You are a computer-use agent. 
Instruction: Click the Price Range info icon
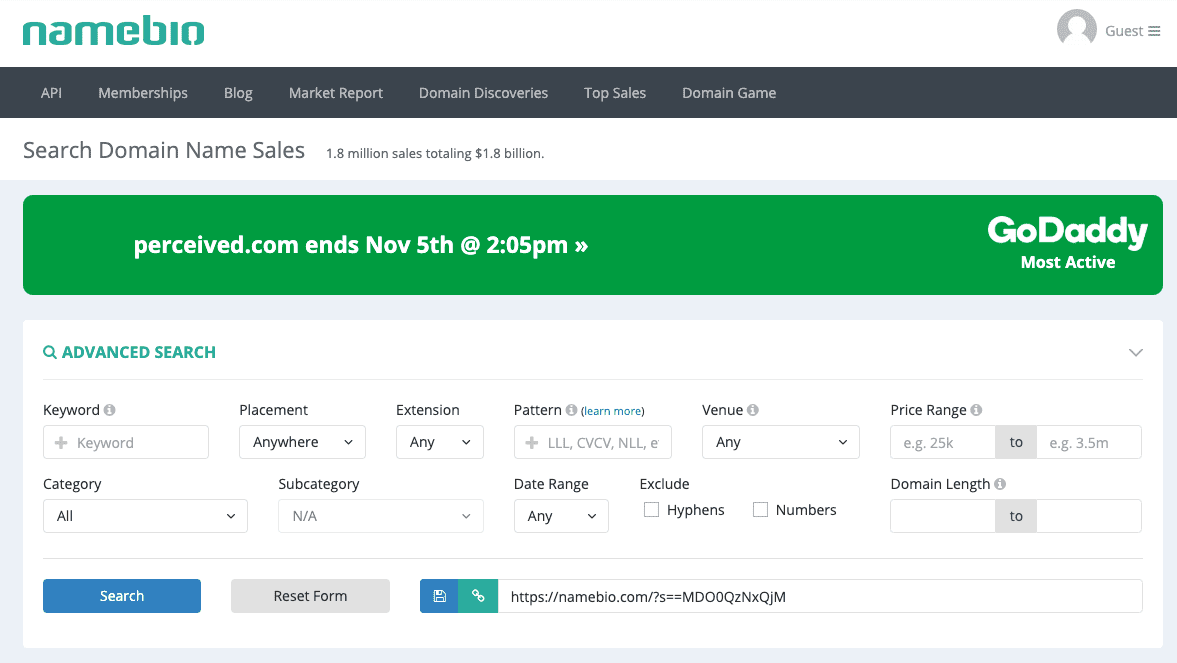[x=976, y=410]
